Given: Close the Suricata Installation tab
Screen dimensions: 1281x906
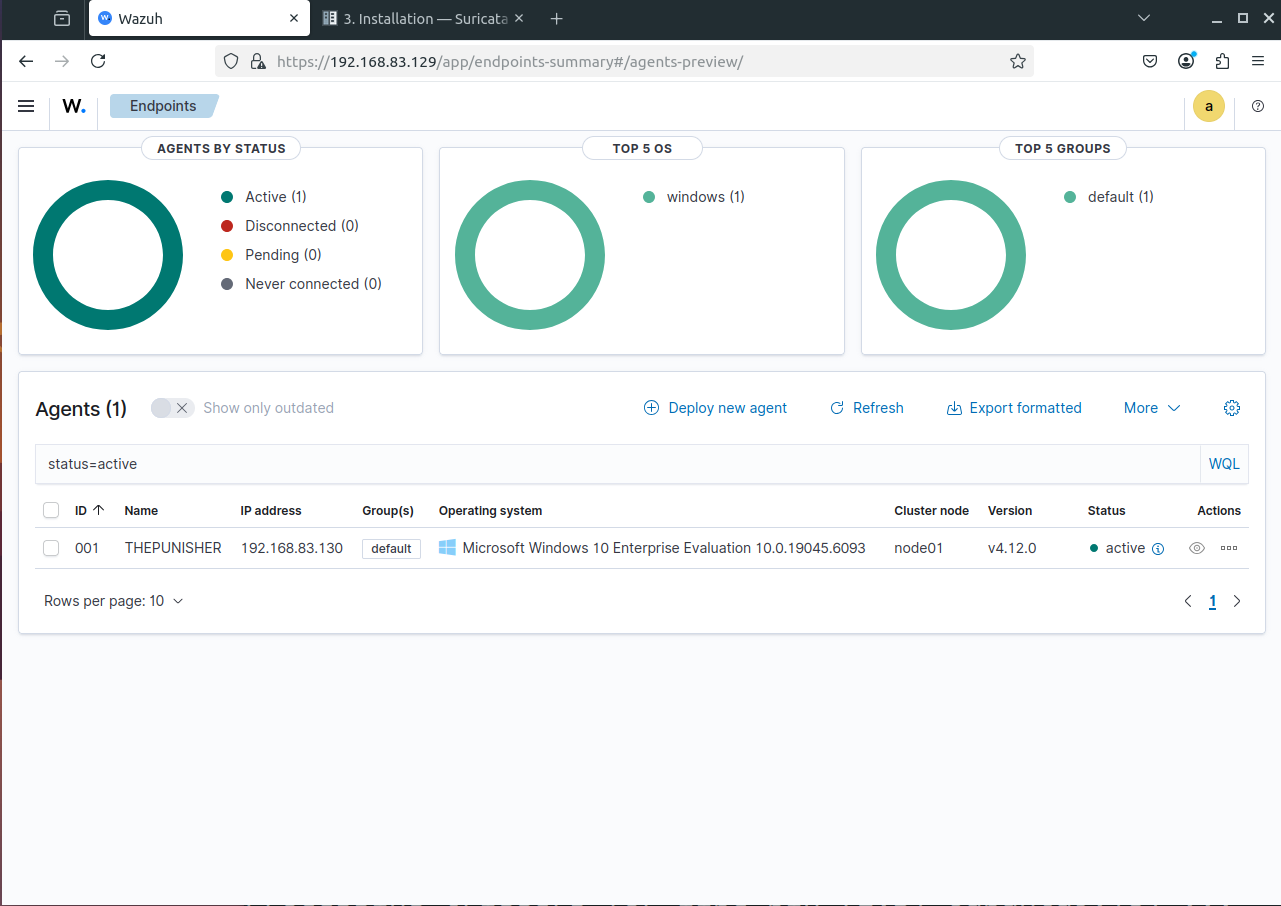Looking at the screenshot, I should [x=519, y=18].
